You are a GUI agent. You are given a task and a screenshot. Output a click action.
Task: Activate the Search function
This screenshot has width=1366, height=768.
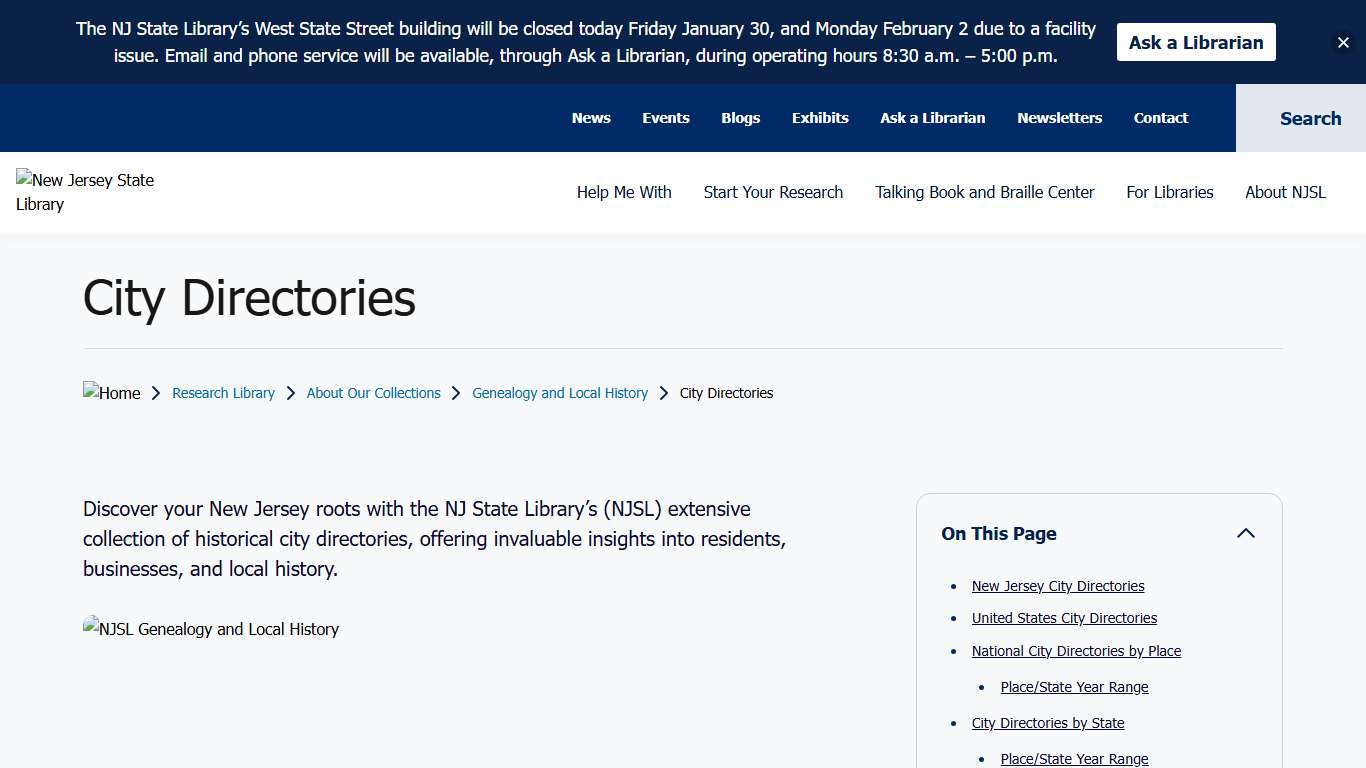pyautogui.click(x=1310, y=118)
